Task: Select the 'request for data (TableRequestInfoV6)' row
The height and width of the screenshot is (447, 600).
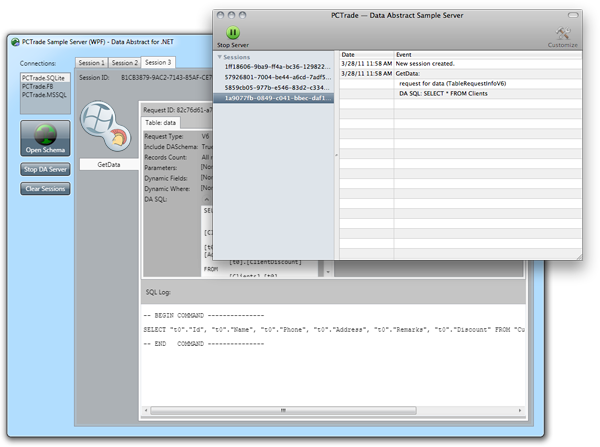Action: [x=461, y=83]
